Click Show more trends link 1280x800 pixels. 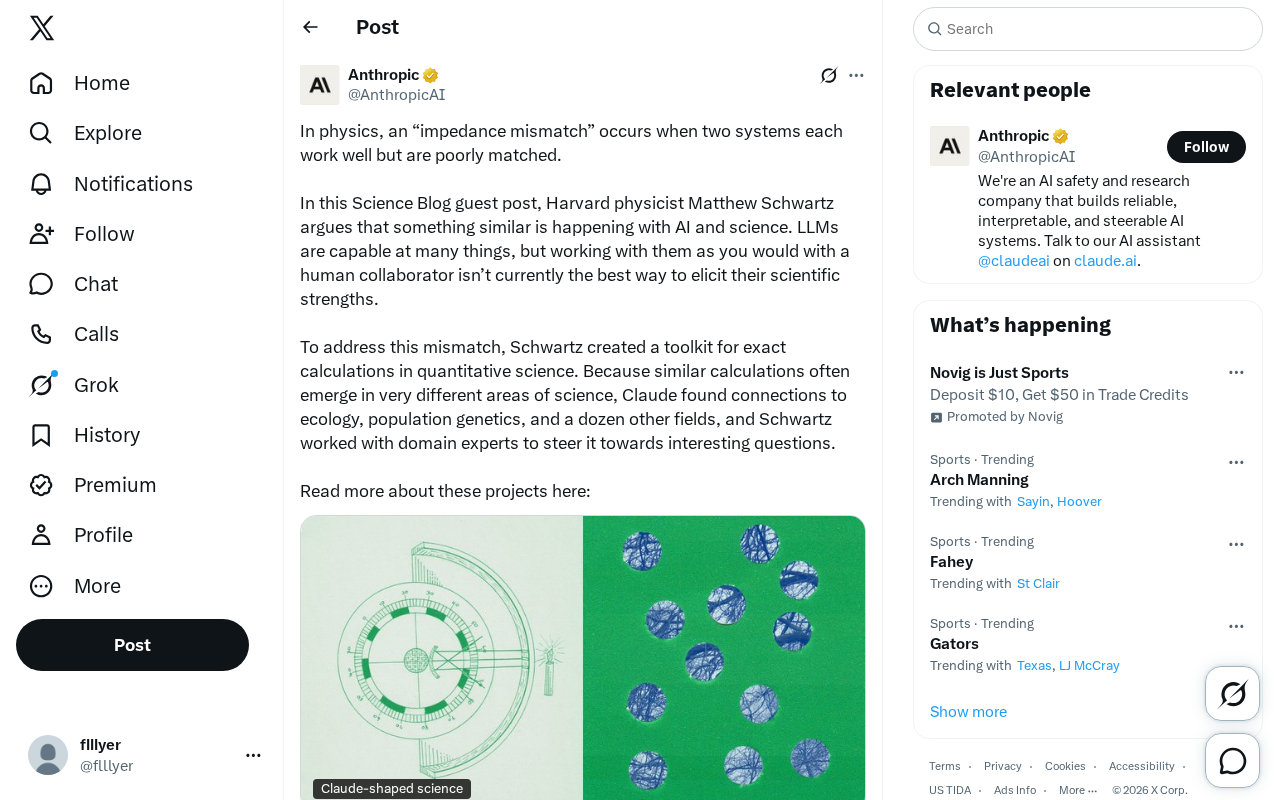968,712
